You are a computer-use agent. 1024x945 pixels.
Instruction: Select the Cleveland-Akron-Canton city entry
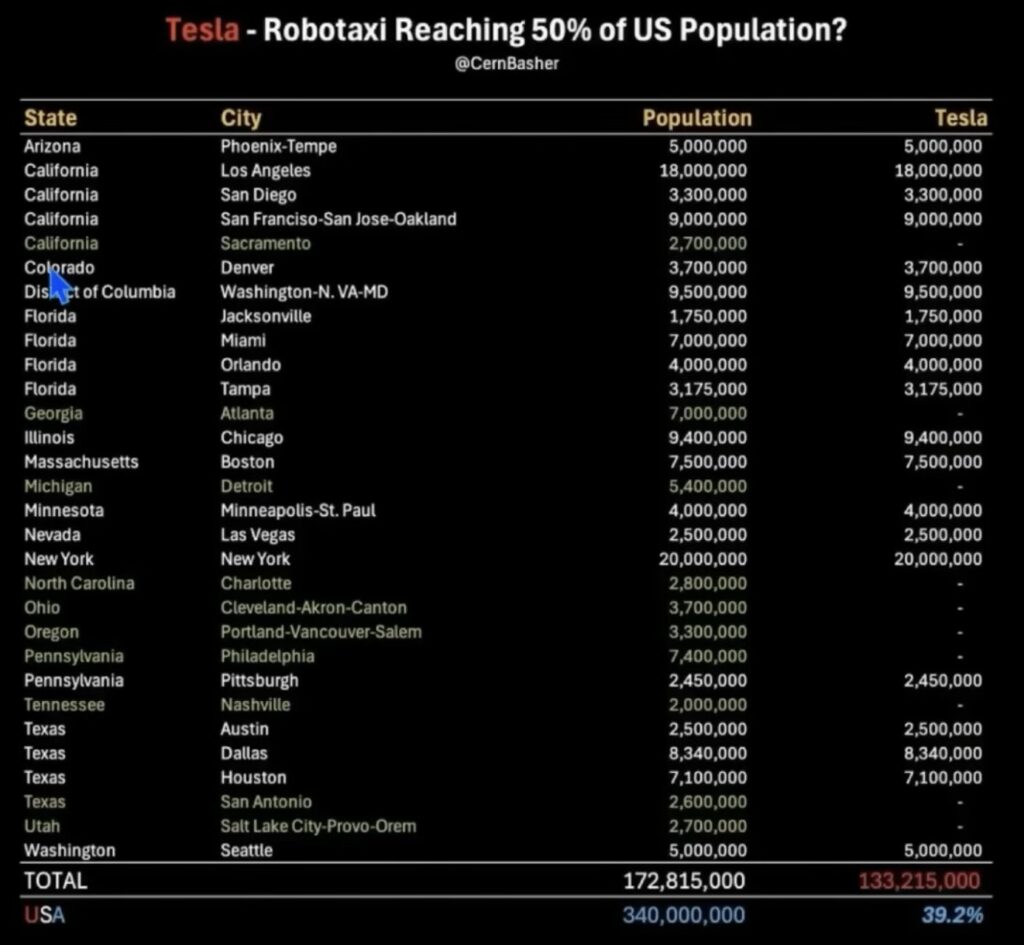tap(313, 608)
